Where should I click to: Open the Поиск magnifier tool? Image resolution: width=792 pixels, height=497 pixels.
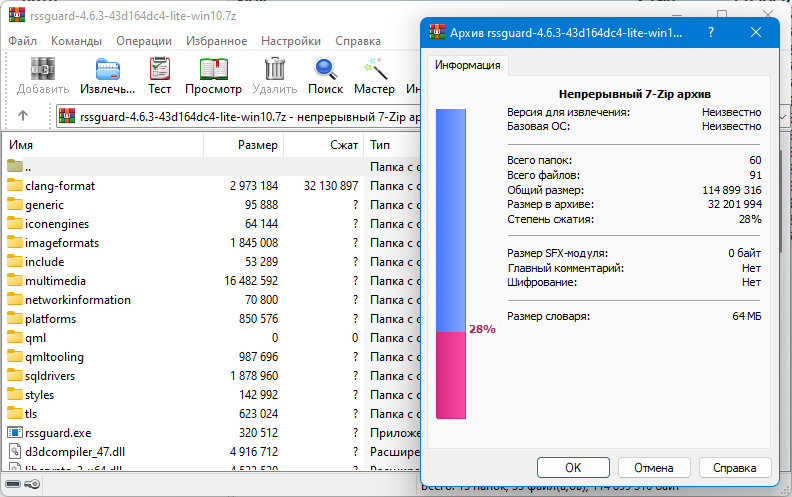point(325,69)
